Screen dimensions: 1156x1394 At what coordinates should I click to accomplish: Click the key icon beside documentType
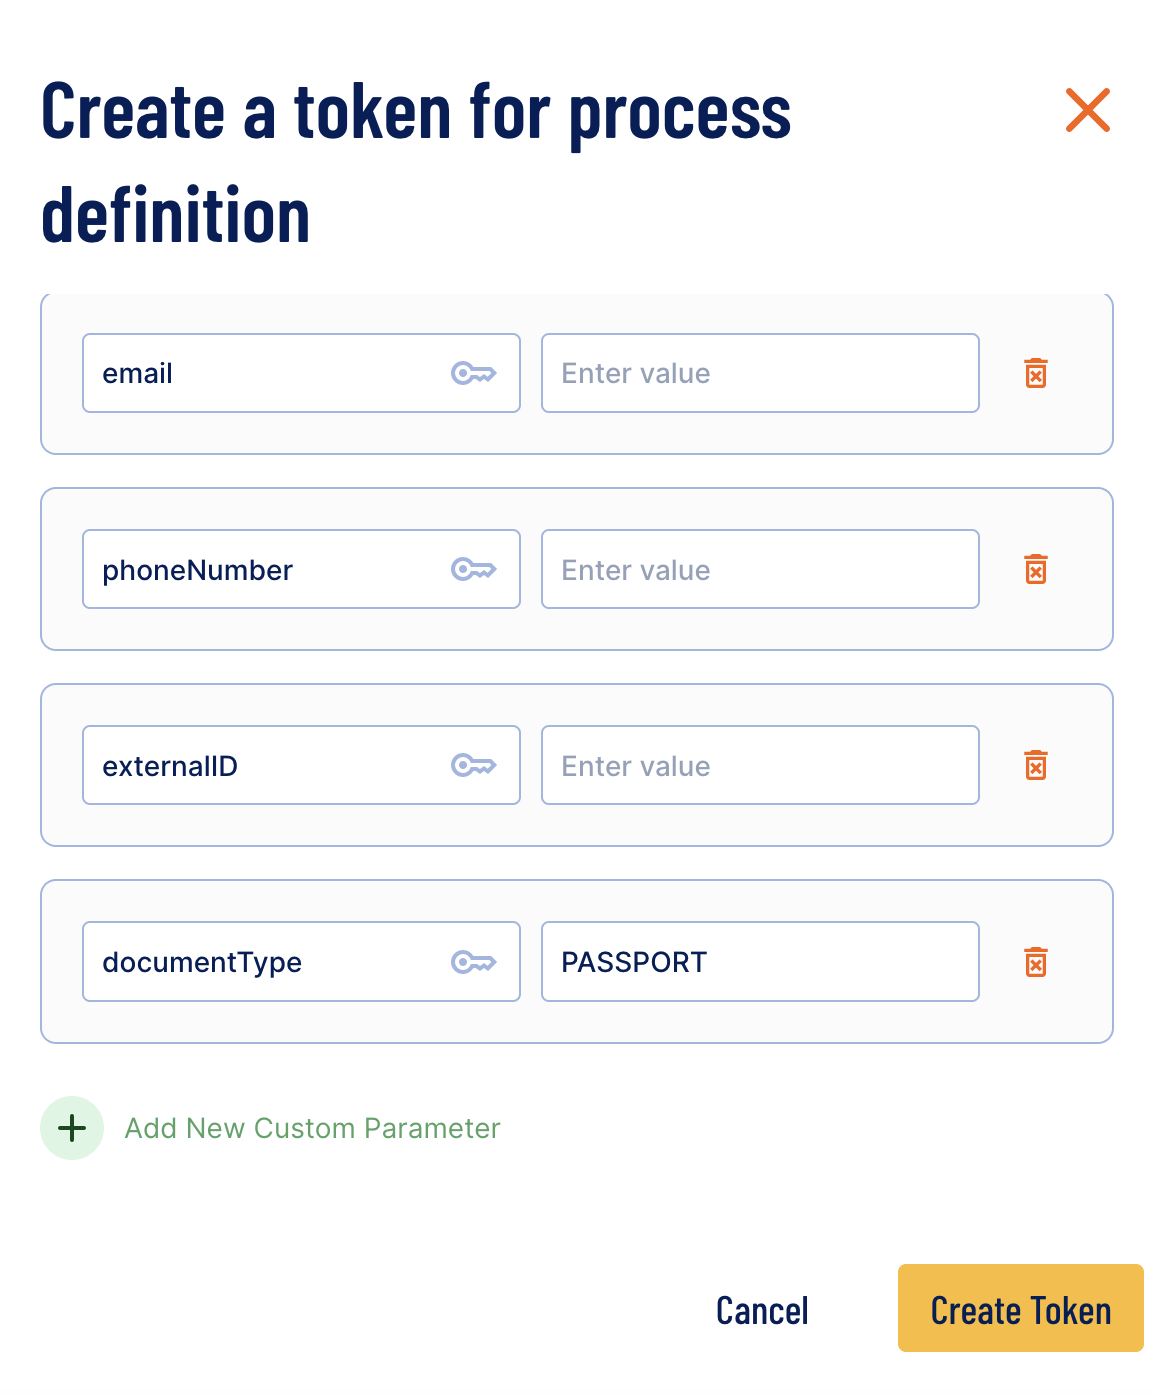474,962
